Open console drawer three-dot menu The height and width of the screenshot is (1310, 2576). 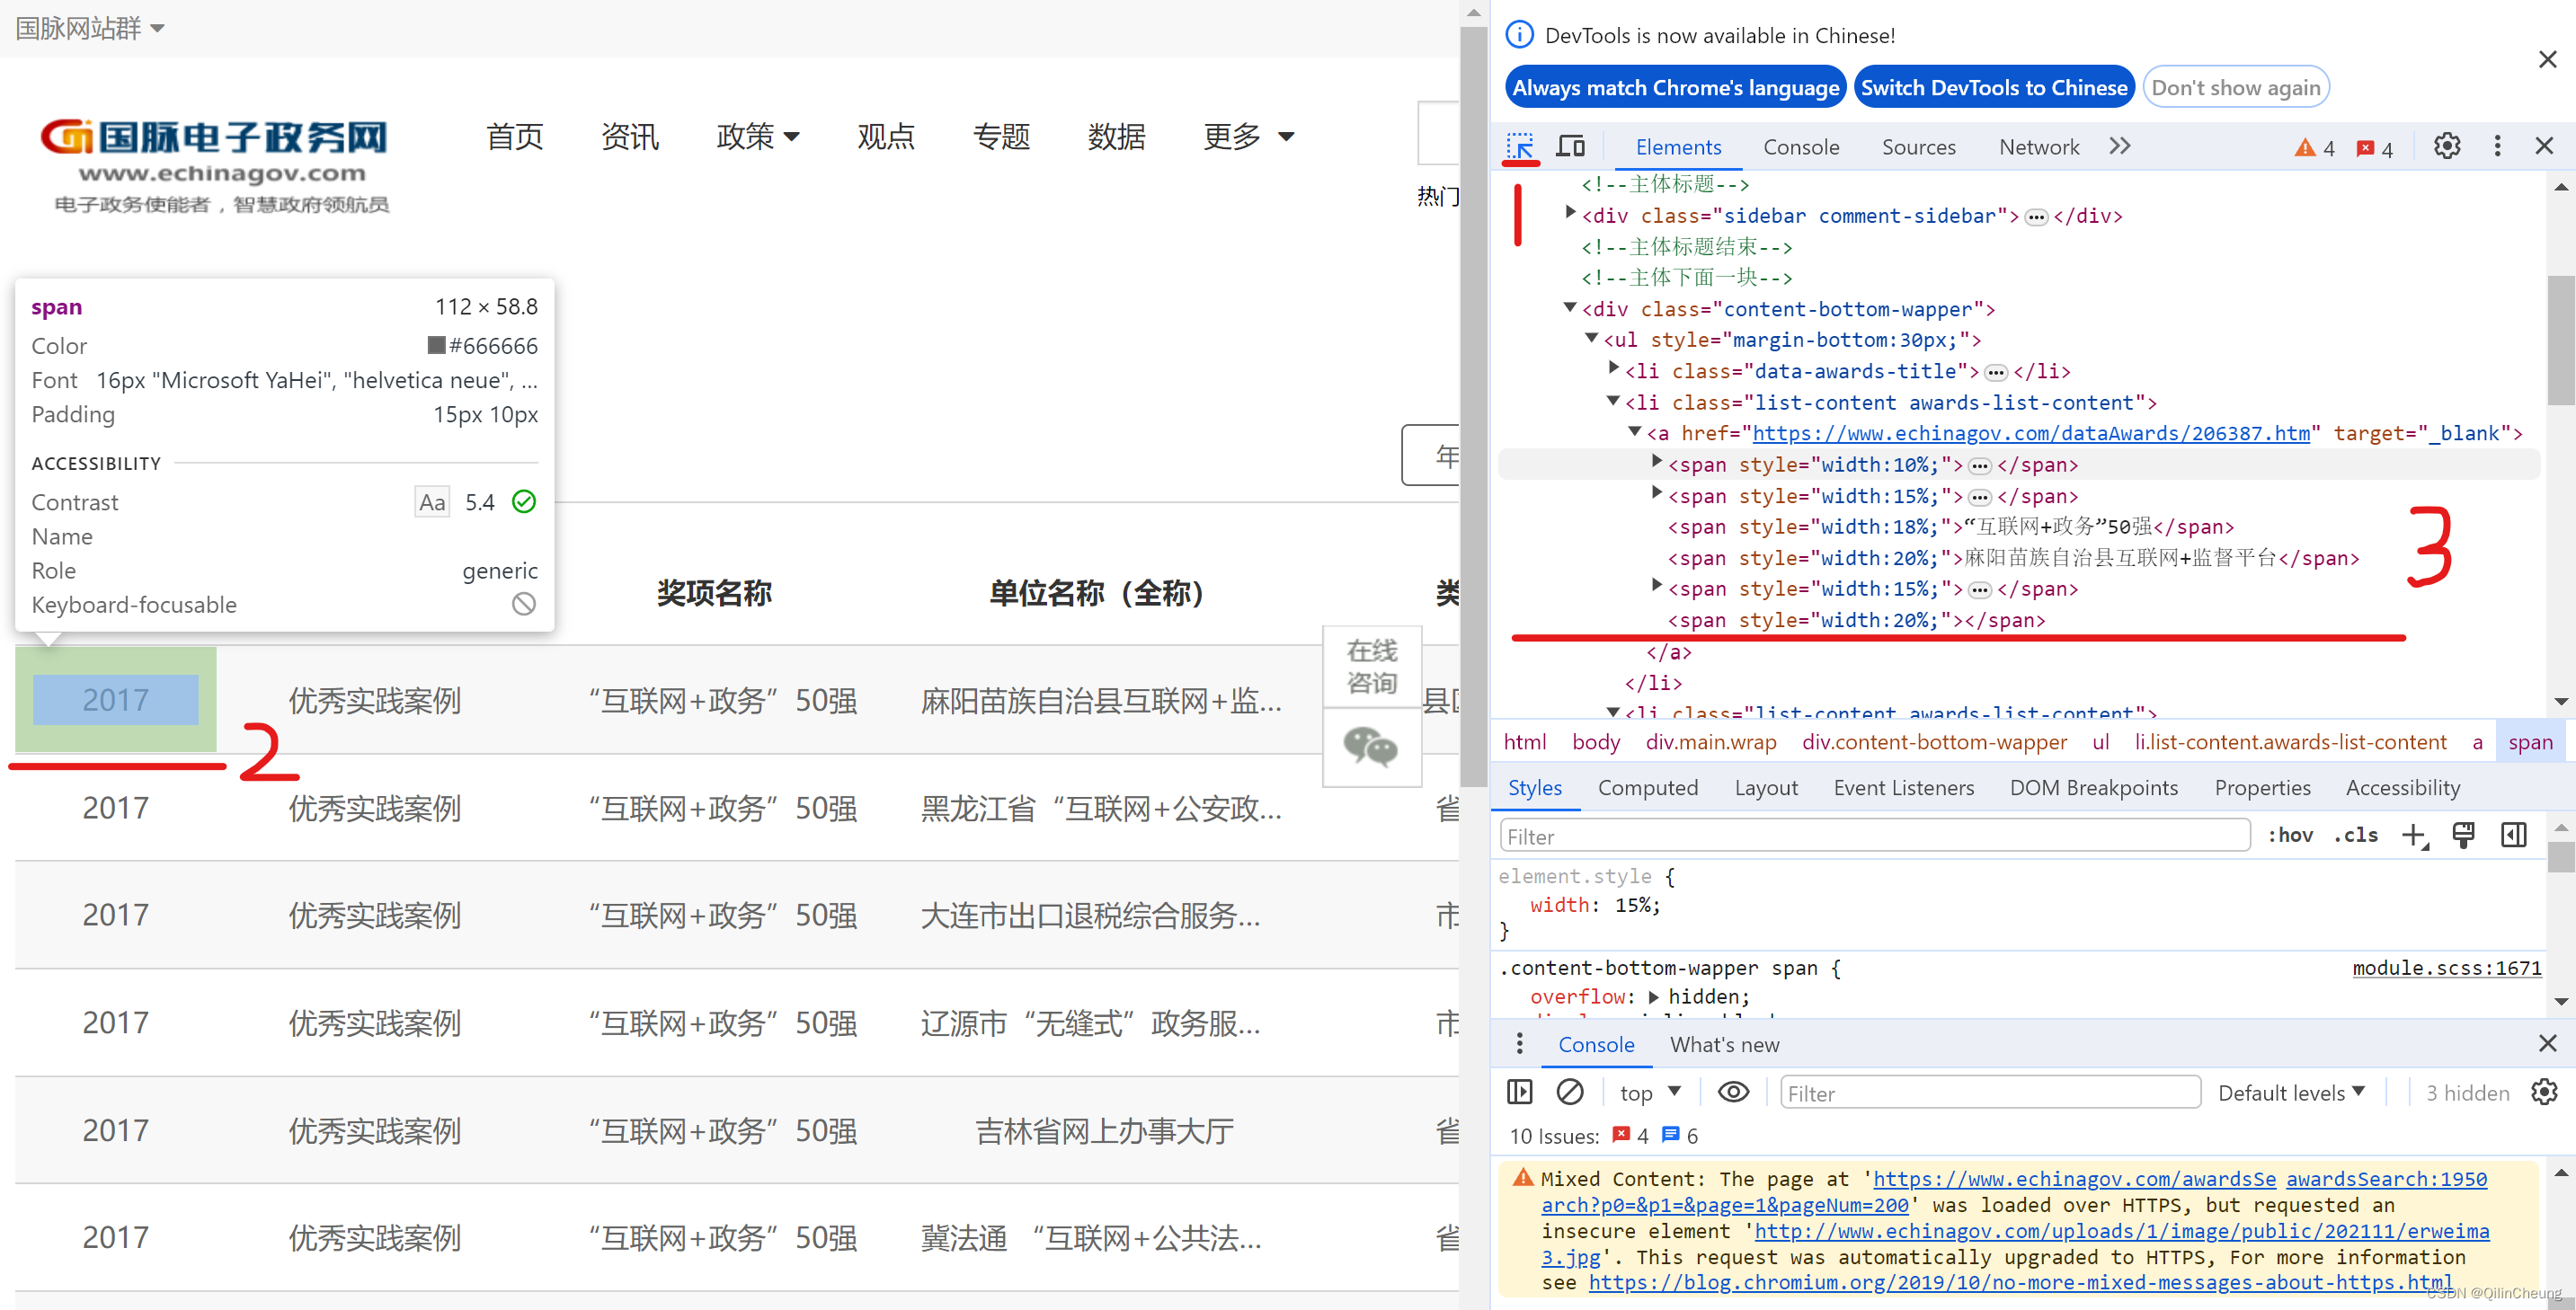1519,1044
